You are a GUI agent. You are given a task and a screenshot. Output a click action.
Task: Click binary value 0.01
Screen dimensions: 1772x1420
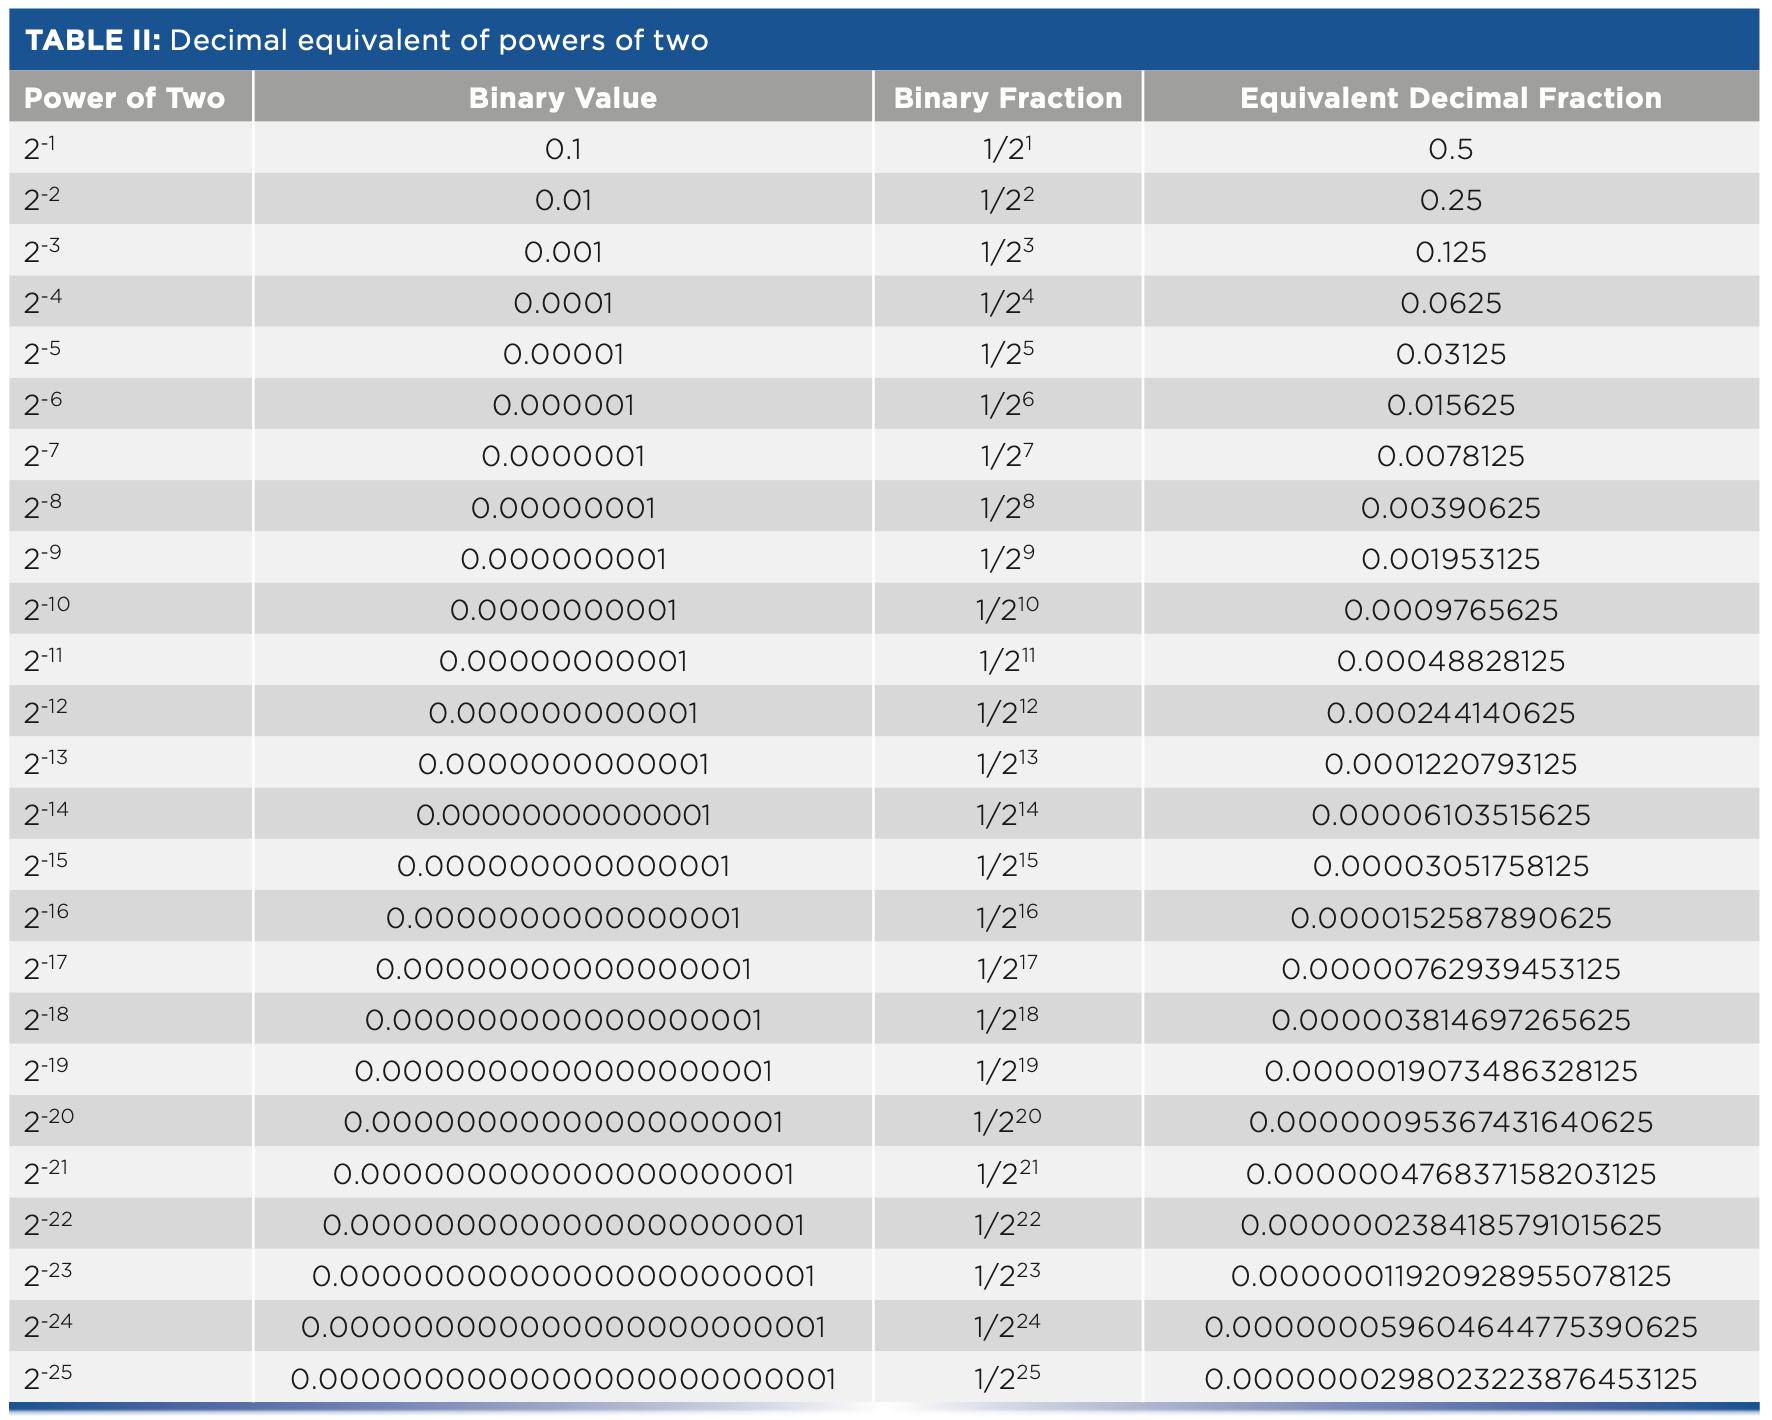click(563, 201)
